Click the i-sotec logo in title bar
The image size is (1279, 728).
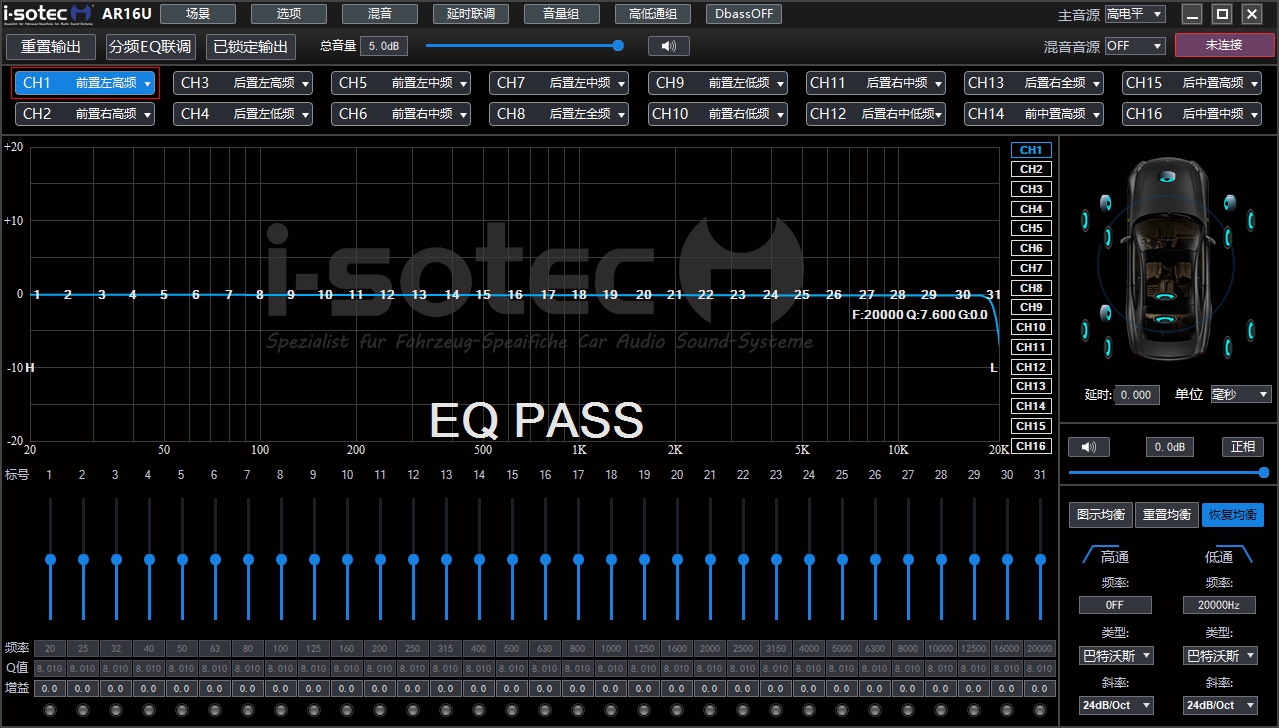[49, 14]
